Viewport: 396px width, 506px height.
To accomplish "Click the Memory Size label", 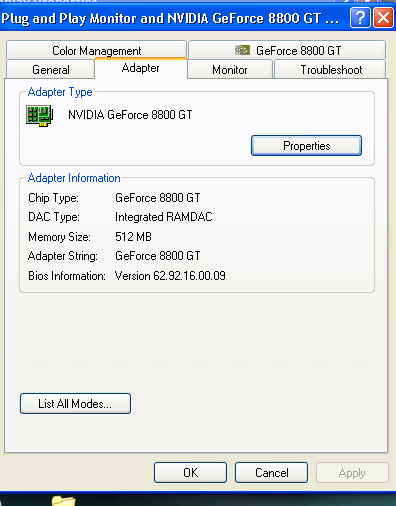I will (59, 237).
